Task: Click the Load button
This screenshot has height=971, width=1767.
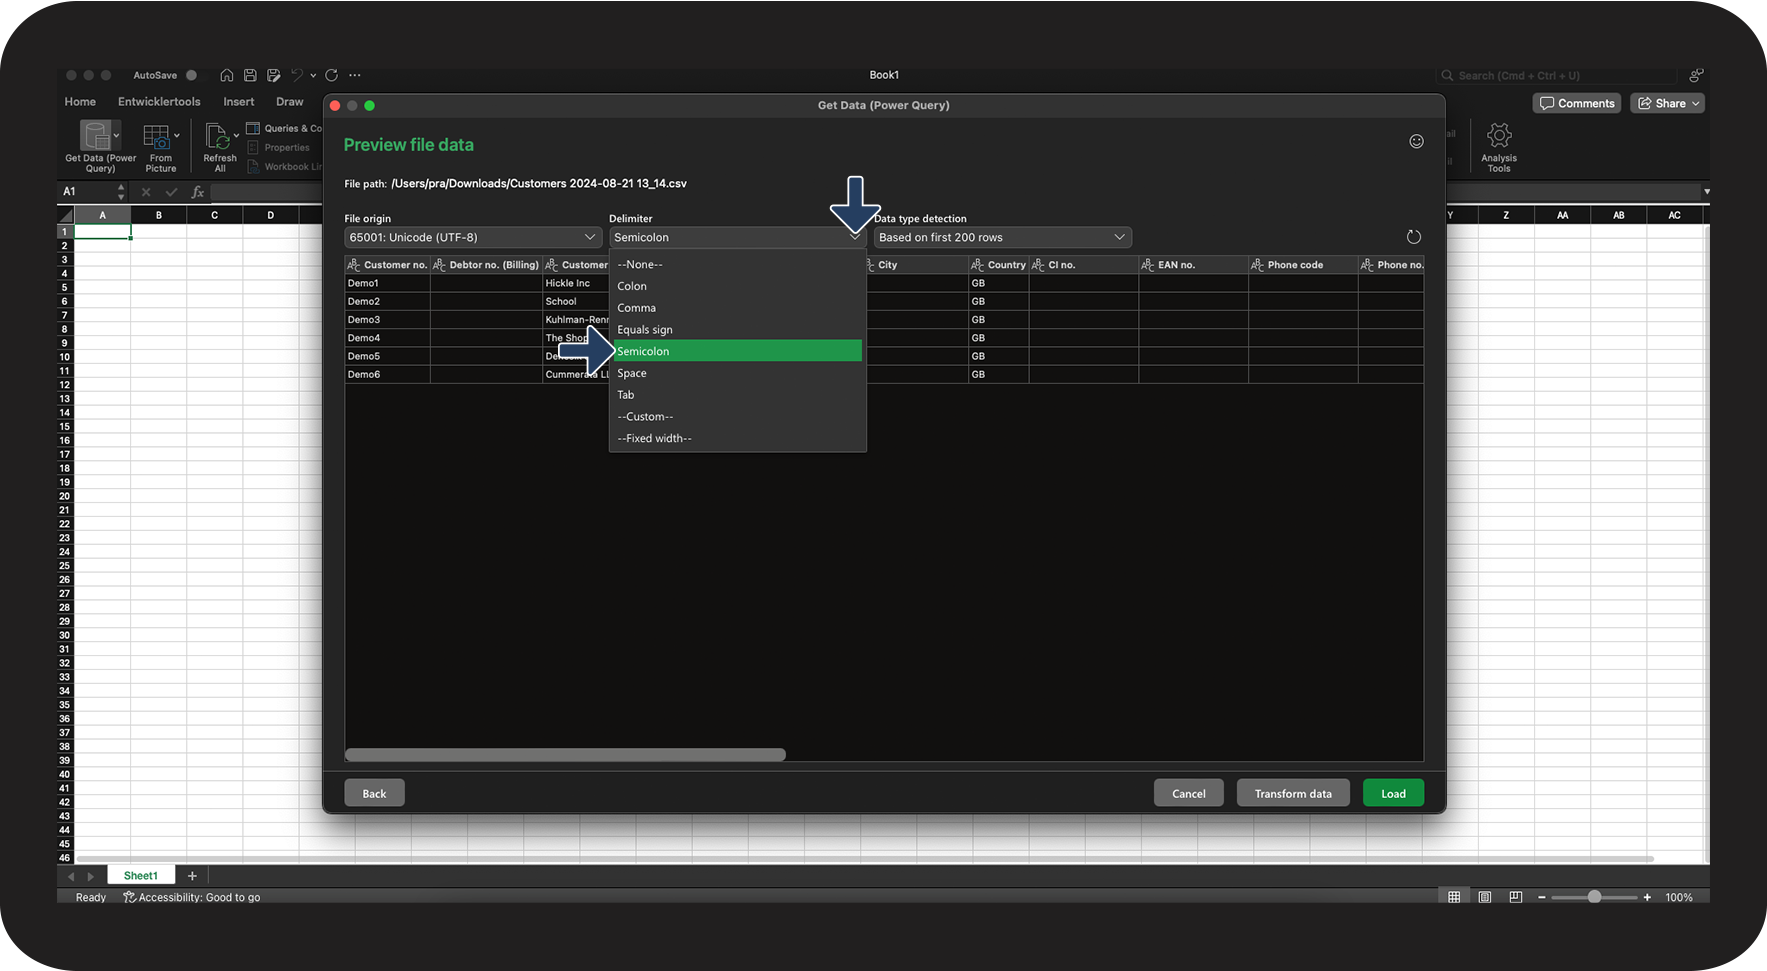Action: 1392,793
